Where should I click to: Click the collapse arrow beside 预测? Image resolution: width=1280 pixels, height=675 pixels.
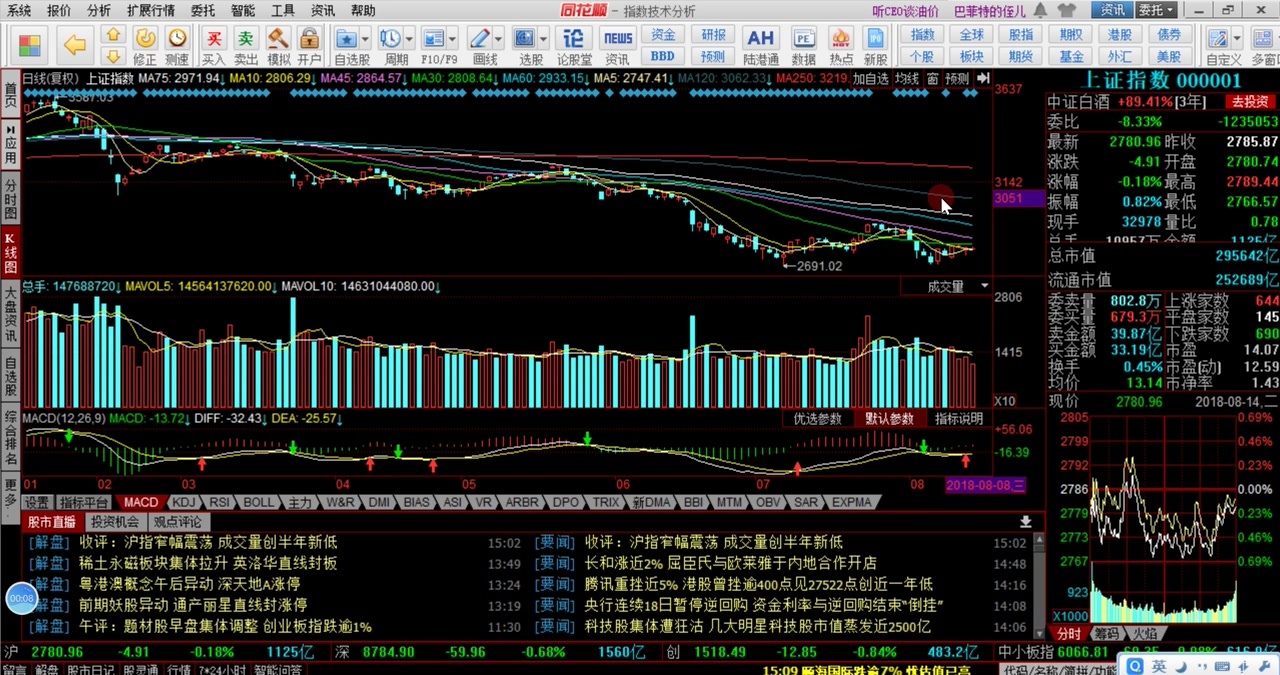[x=983, y=78]
